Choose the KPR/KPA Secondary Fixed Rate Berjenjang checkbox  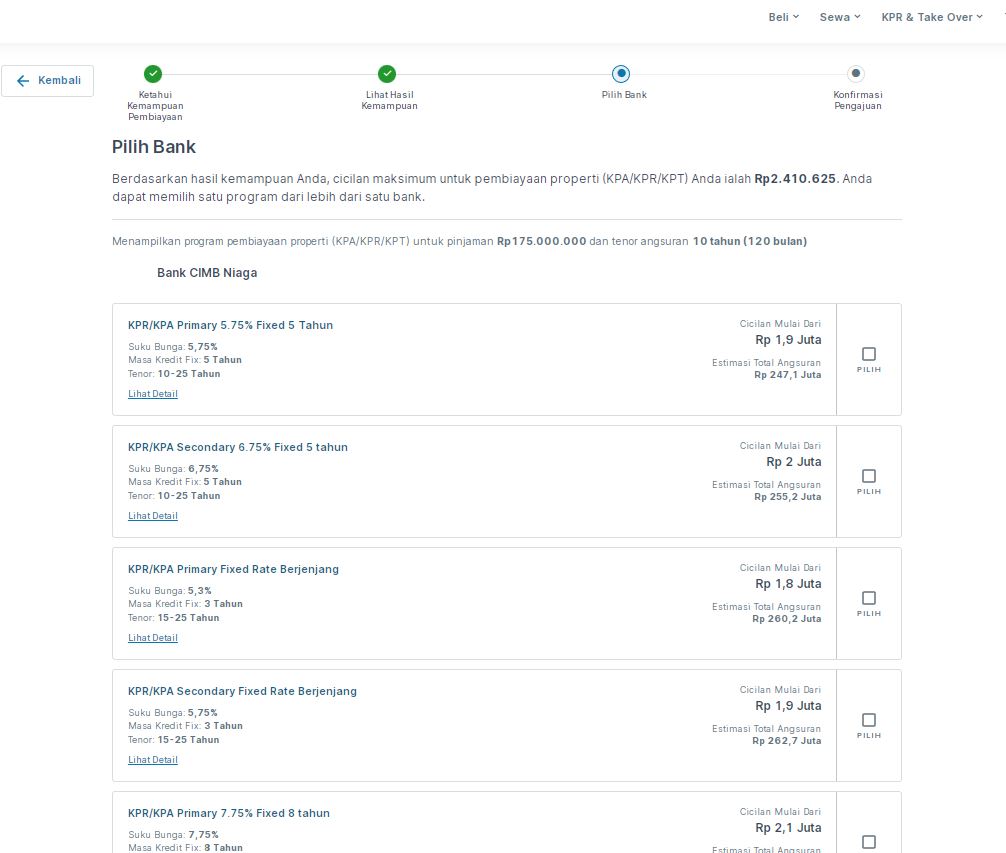868,720
